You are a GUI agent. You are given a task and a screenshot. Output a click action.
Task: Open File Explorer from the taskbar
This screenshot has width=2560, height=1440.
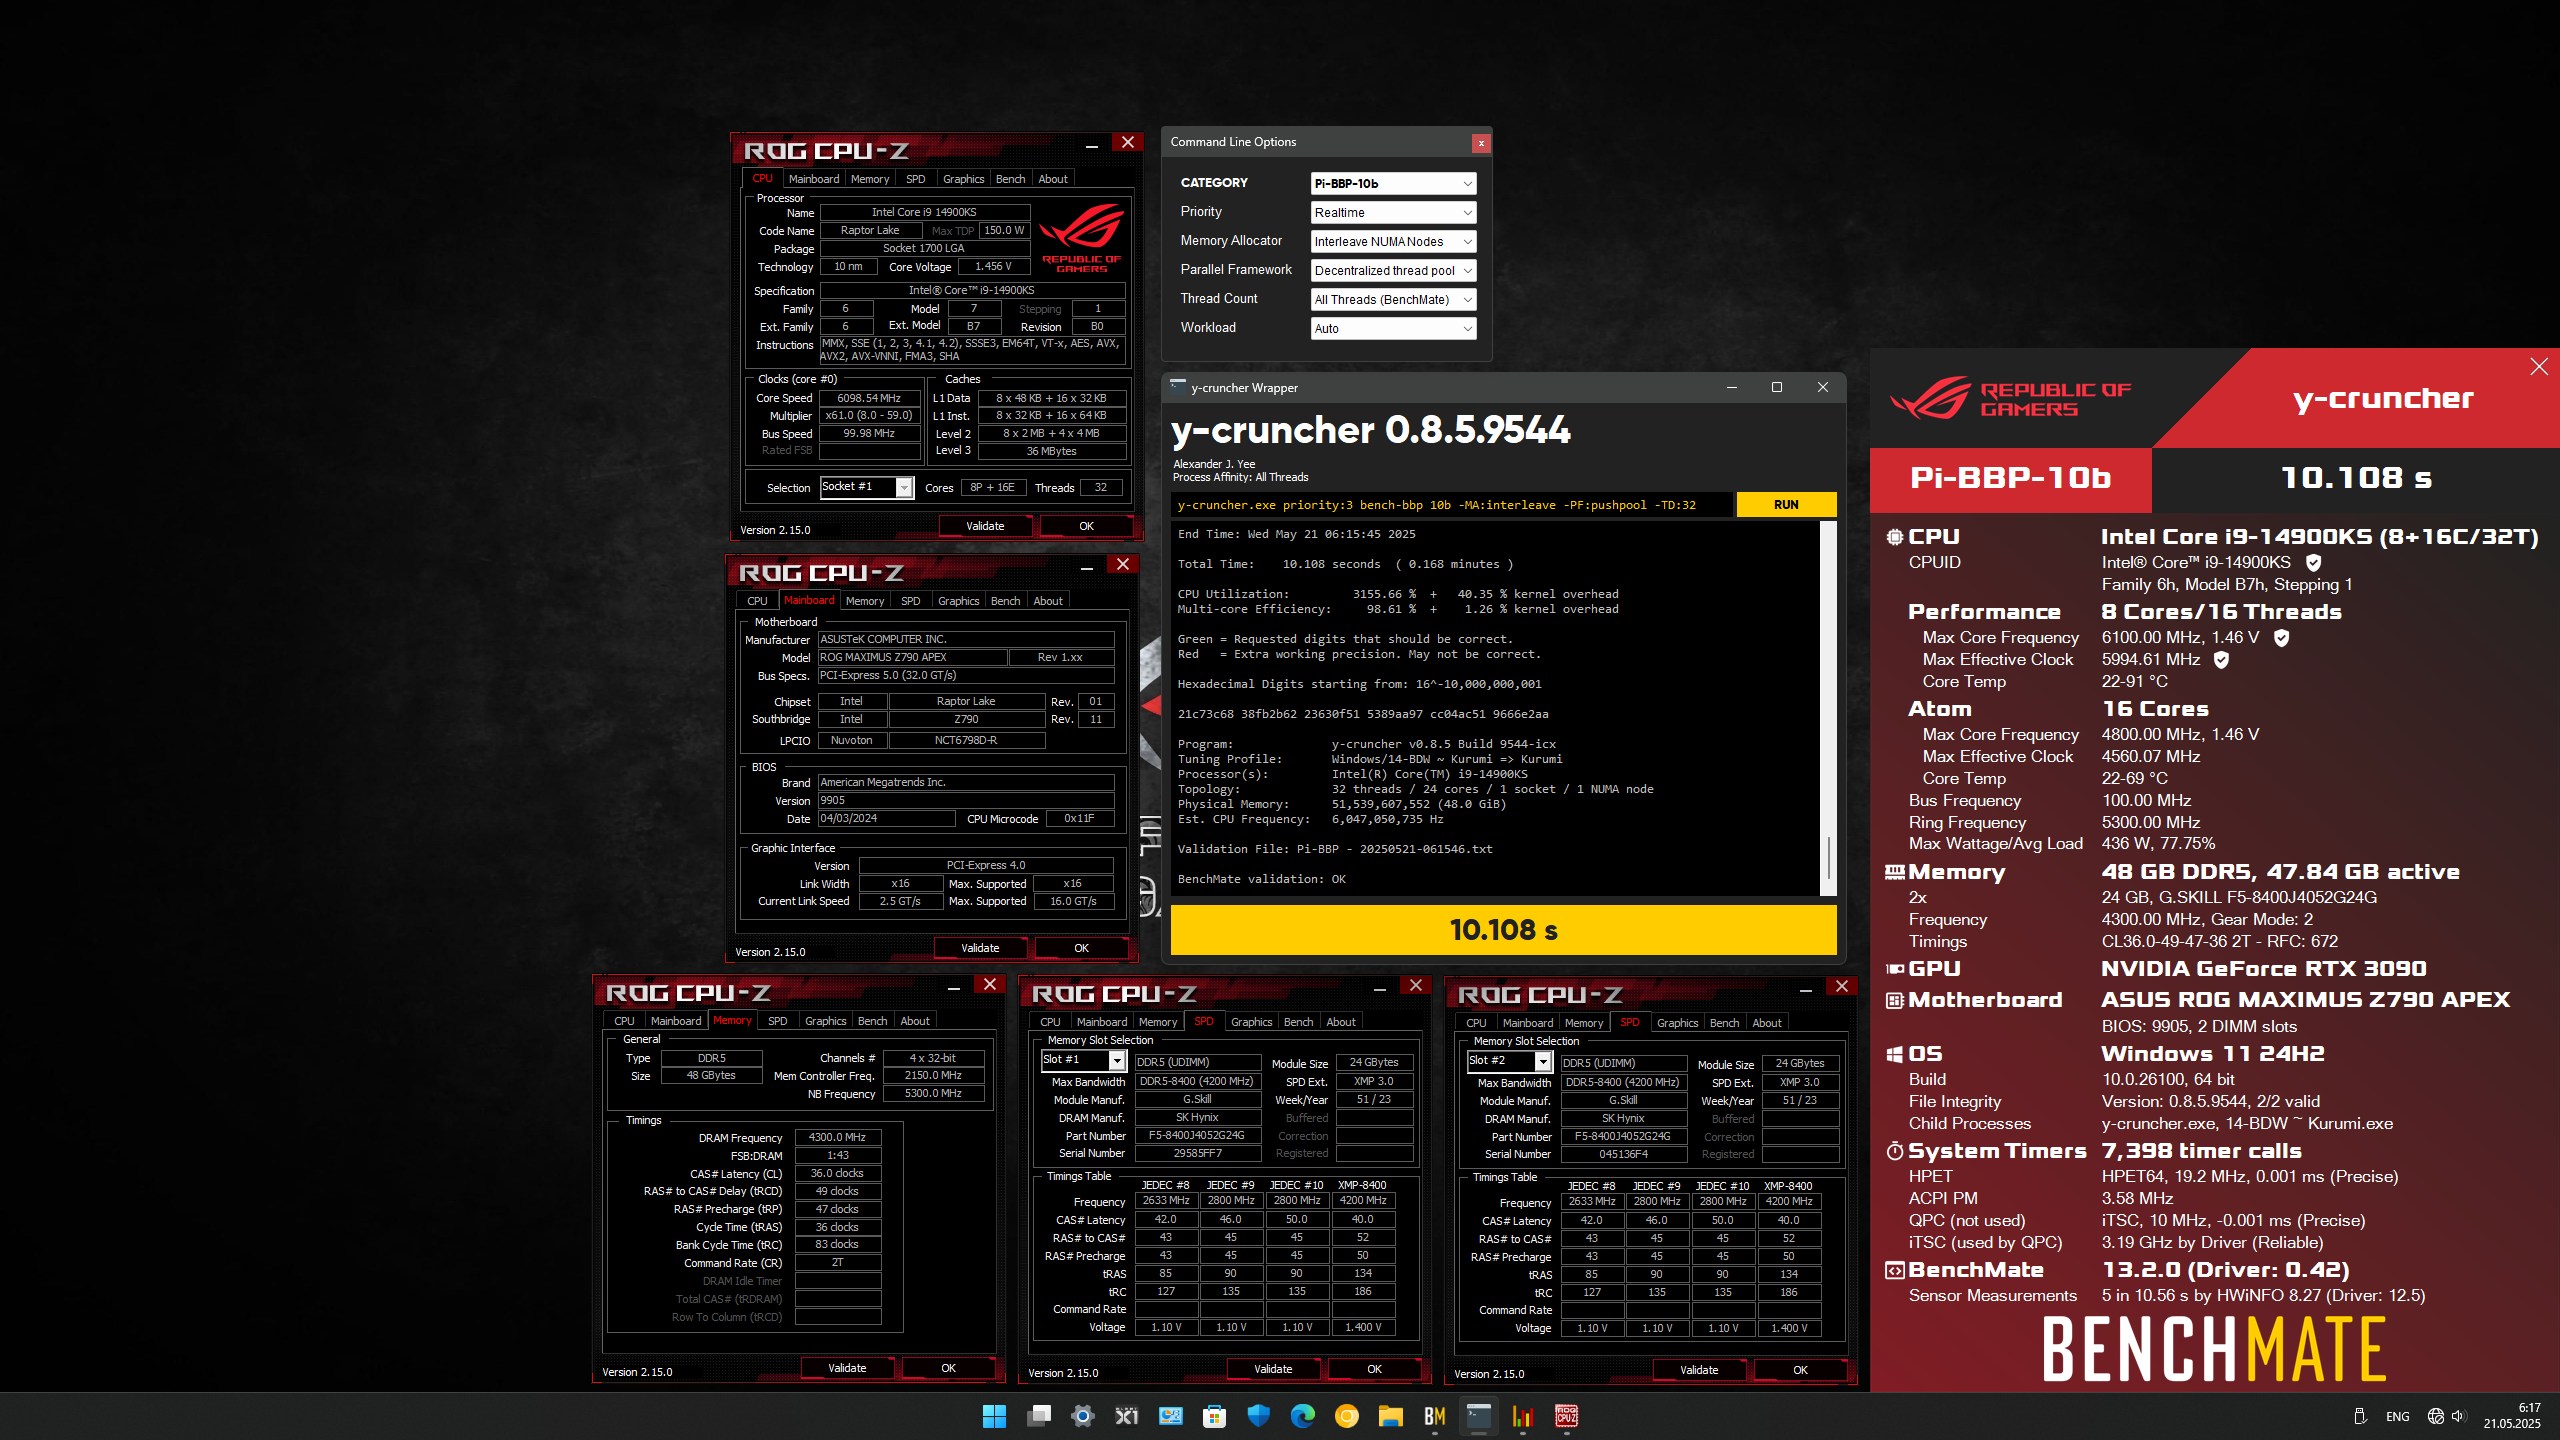click(1390, 1416)
